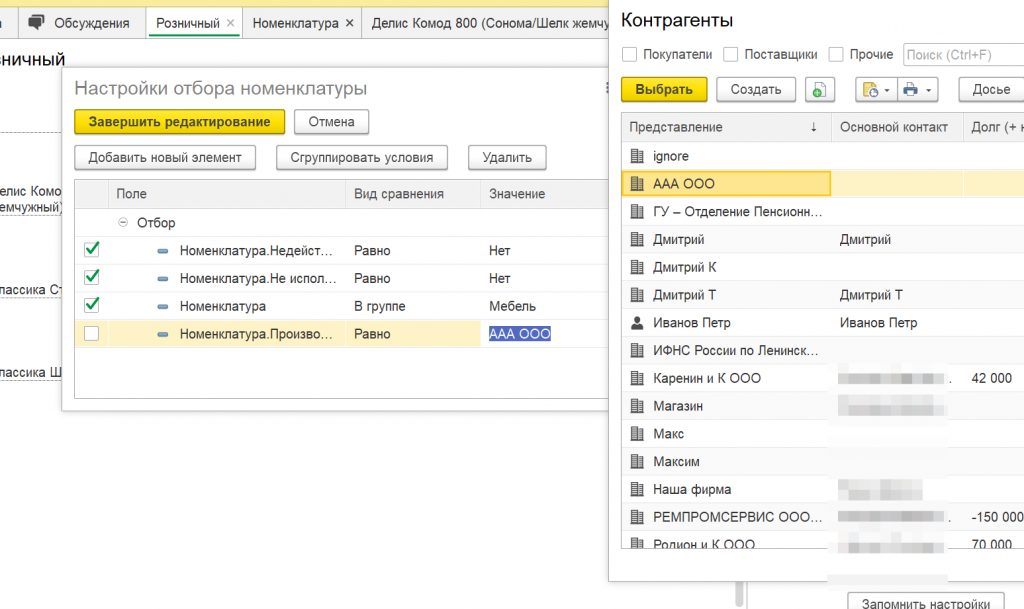The height and width of the screenshot is (609, 1024).
Task: Click the building icon beside Каренин и К ООО
Action: pos(637,378)
